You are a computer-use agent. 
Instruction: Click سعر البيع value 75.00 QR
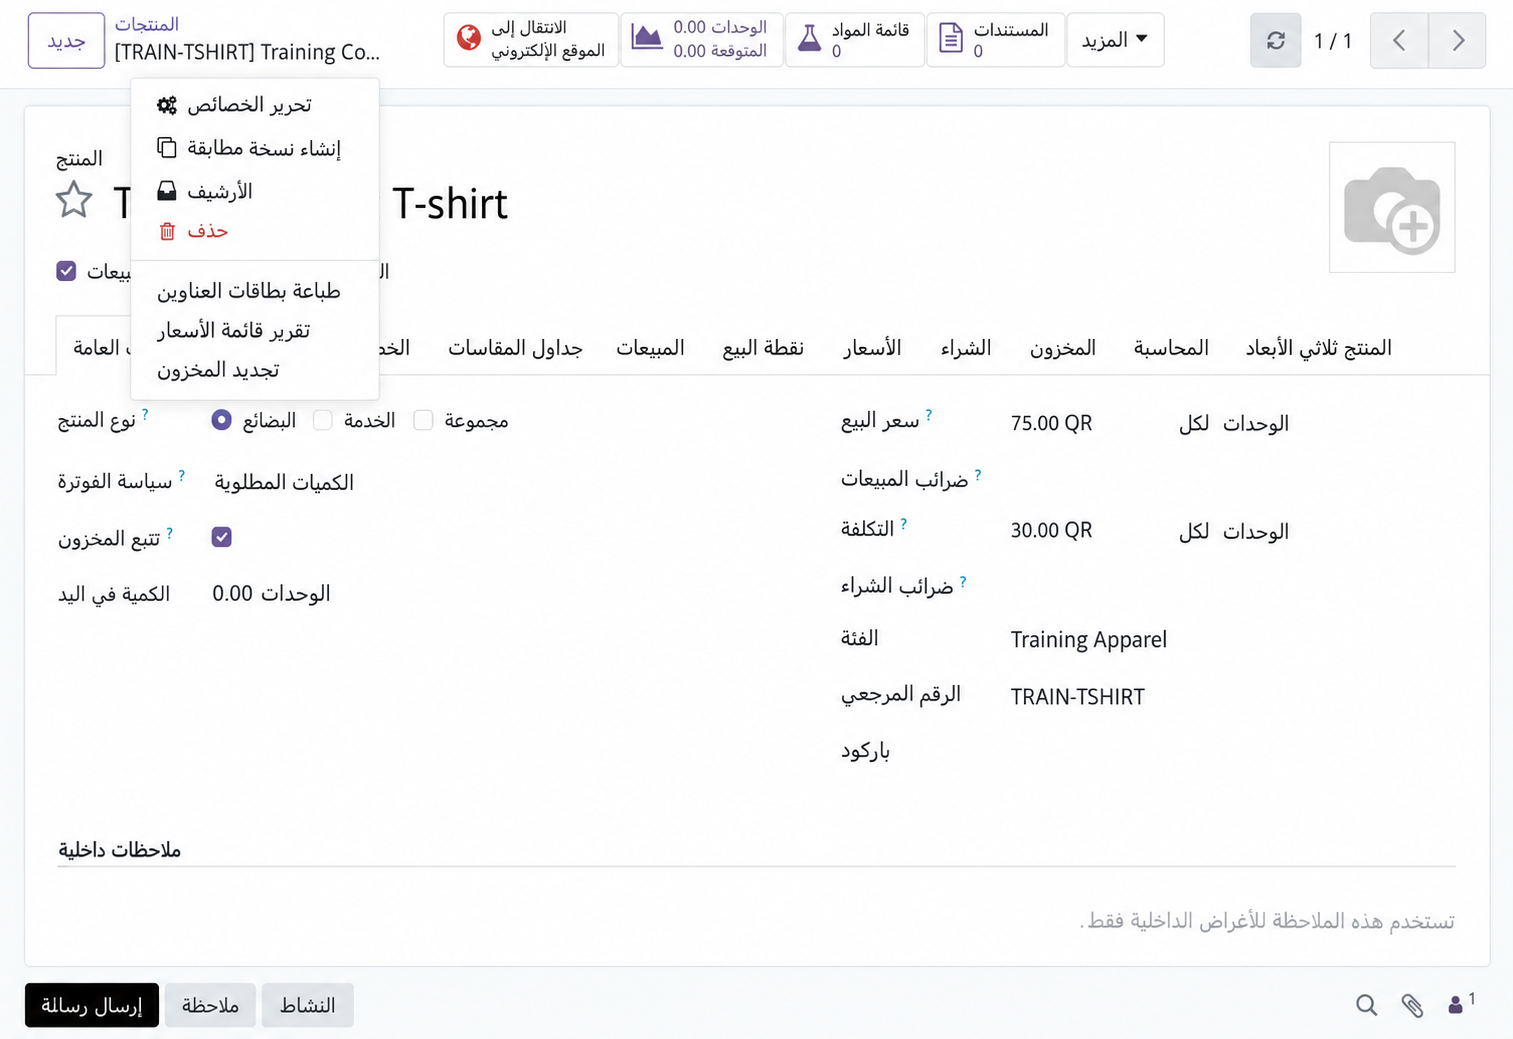[x=1051, y=423]
